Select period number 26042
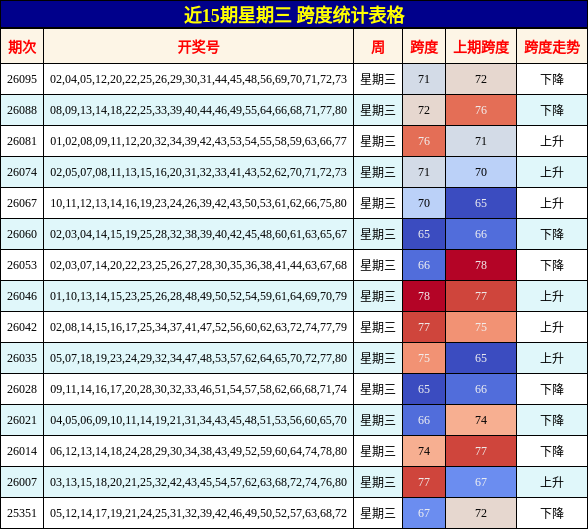 [x=22, y=327]
